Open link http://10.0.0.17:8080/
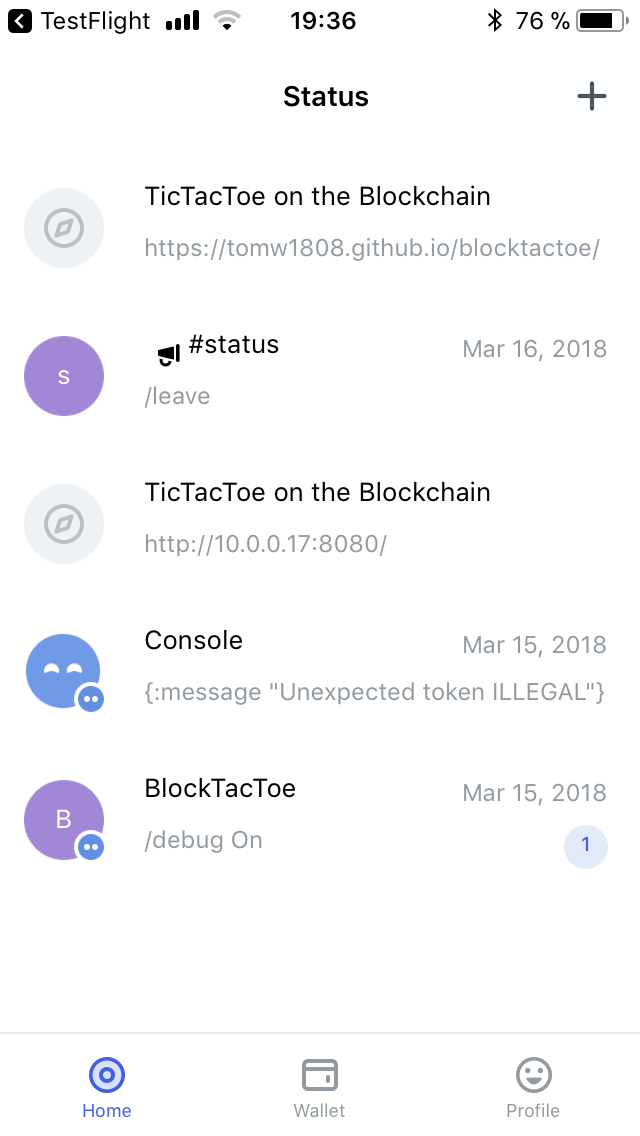640x1136 pixels. (x=265, y=544)
